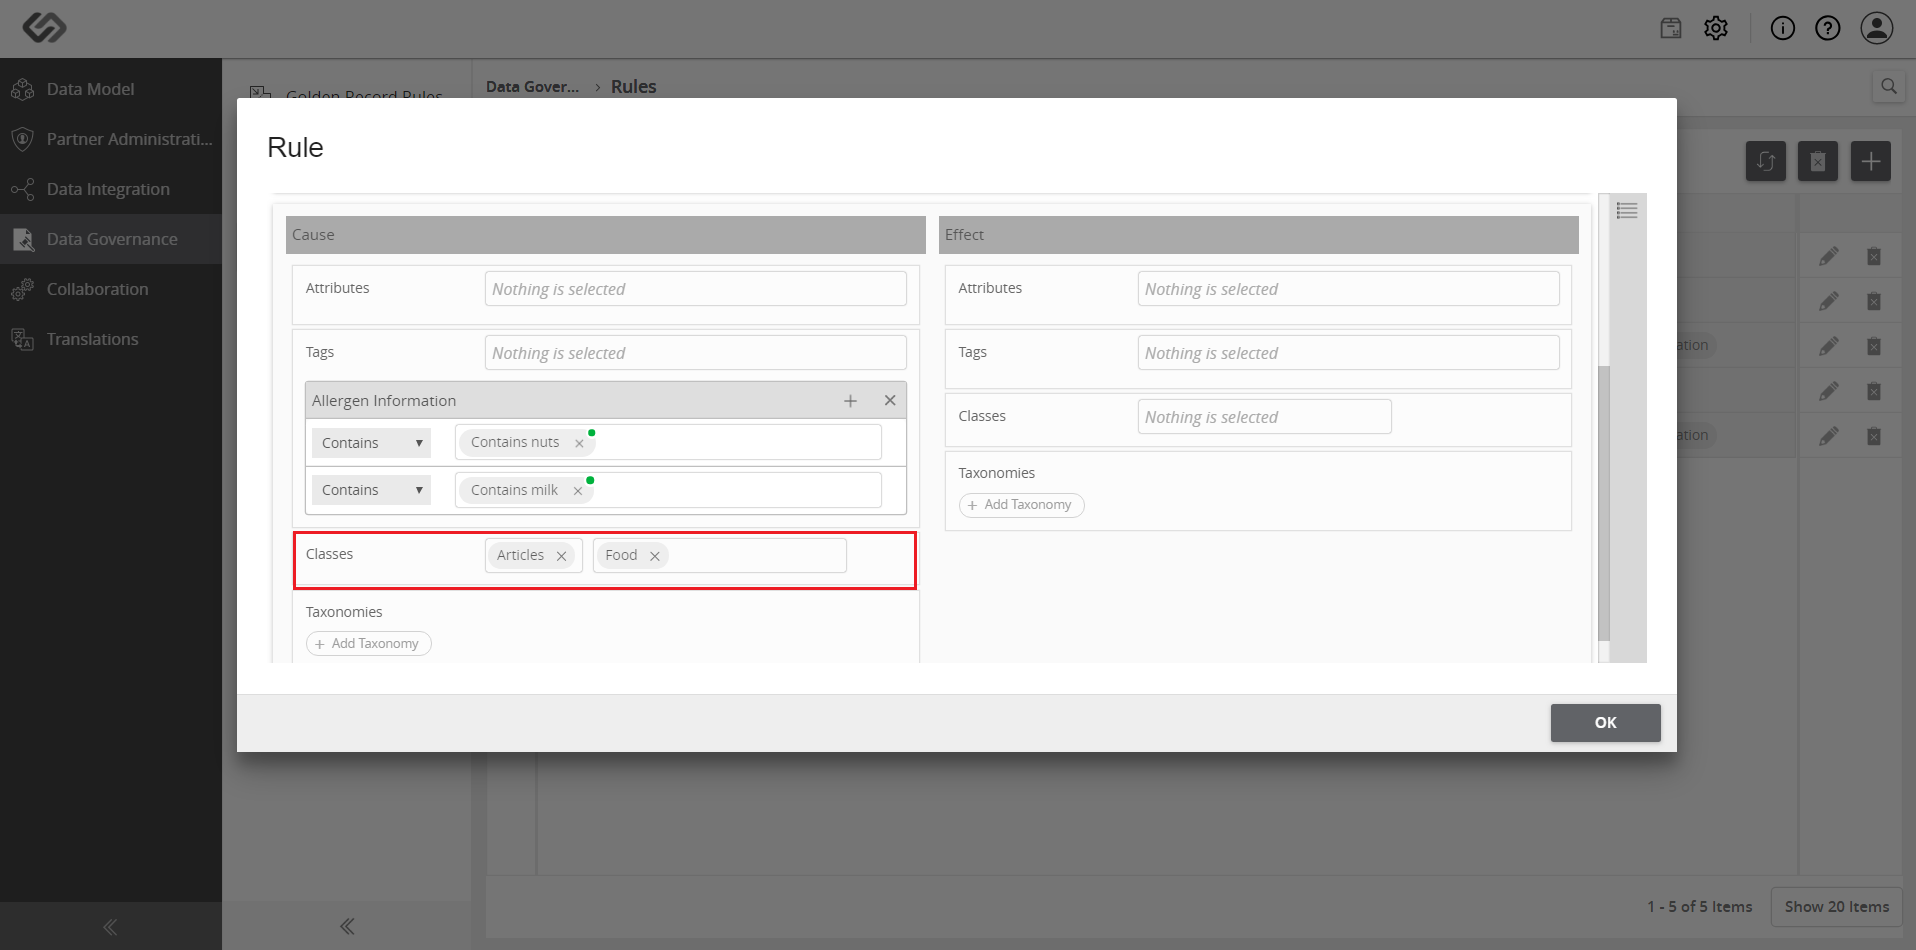
Task: Remove the Food class chip
Action: 655,556
